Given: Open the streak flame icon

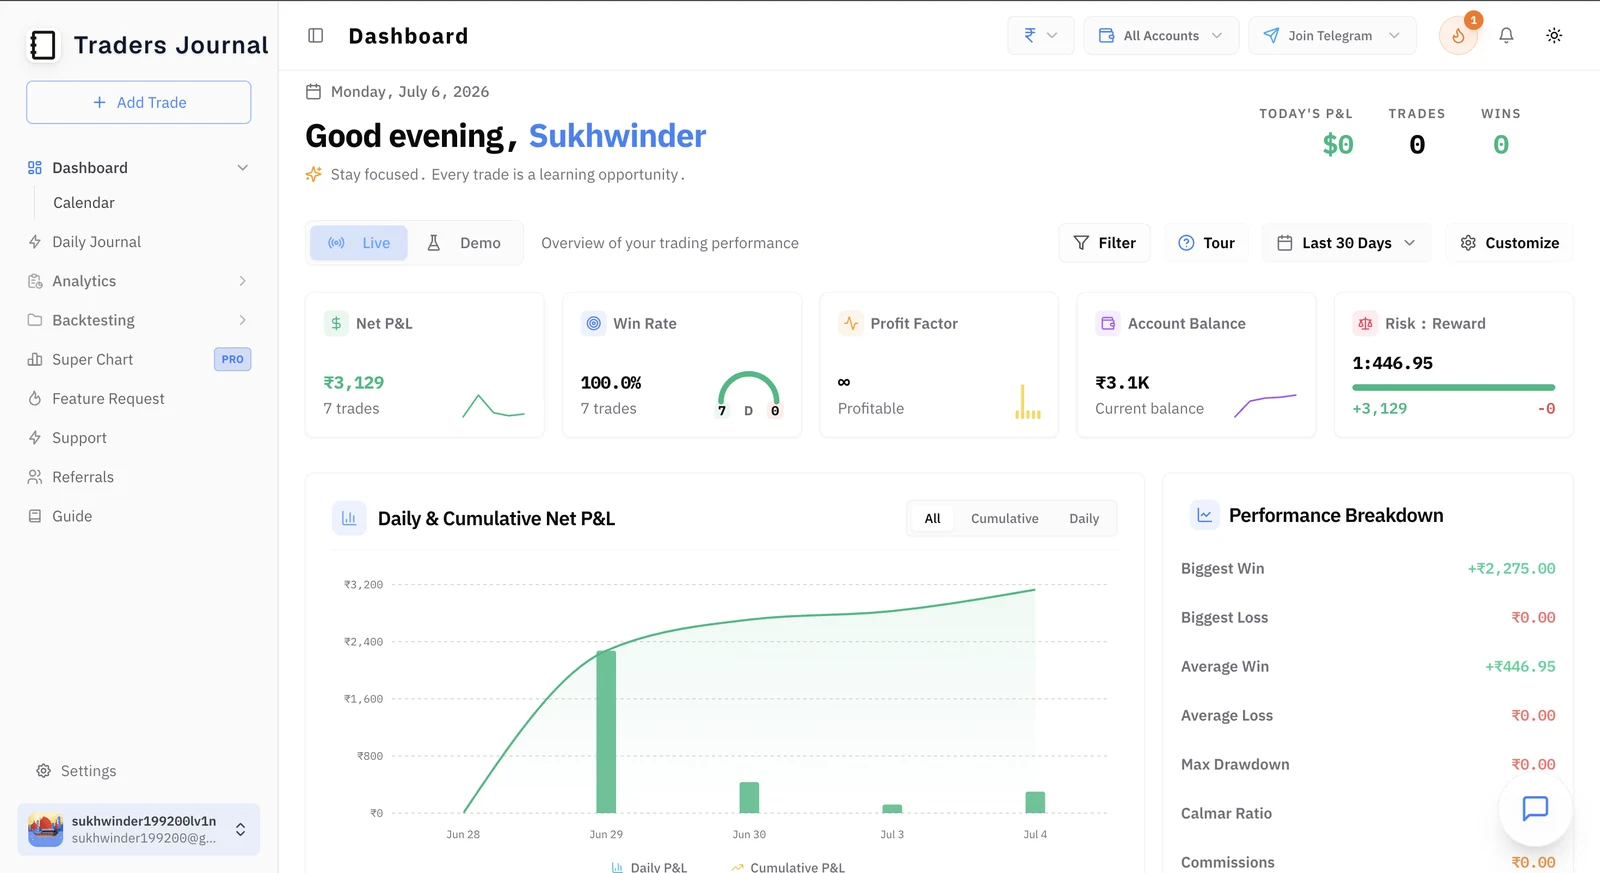Looking at the screenshot, I should tap(1458, 36).
